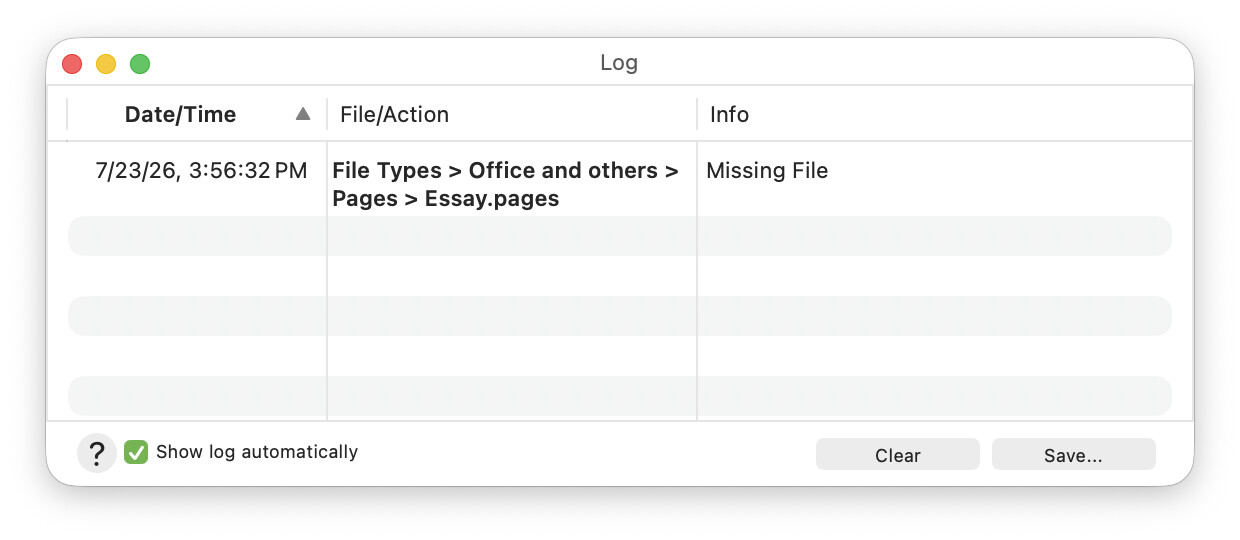Click the sort triangle in Date/Time header
Image resolution: width=1240 pixels, height=540 pixels.
coord(303,114)
